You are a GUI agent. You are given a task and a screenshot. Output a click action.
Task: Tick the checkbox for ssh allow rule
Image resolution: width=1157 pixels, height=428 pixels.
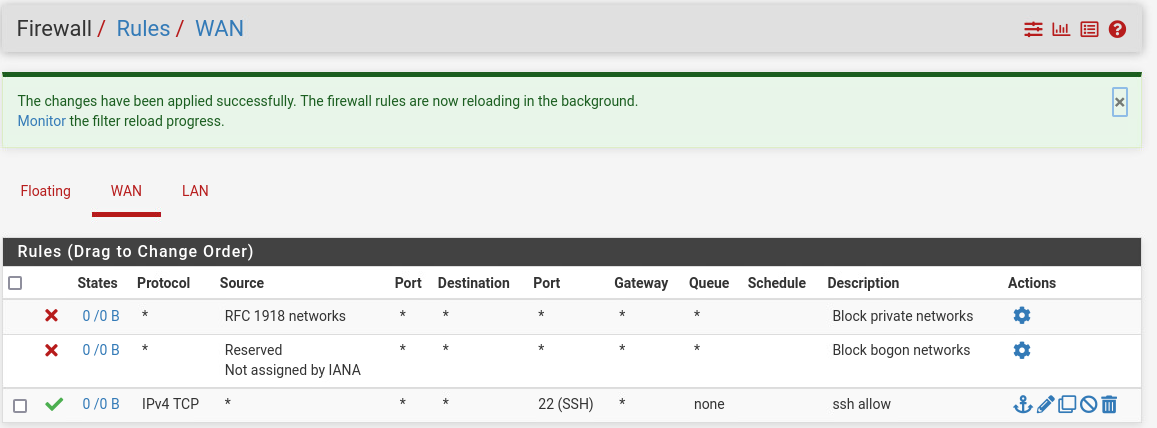20,405
